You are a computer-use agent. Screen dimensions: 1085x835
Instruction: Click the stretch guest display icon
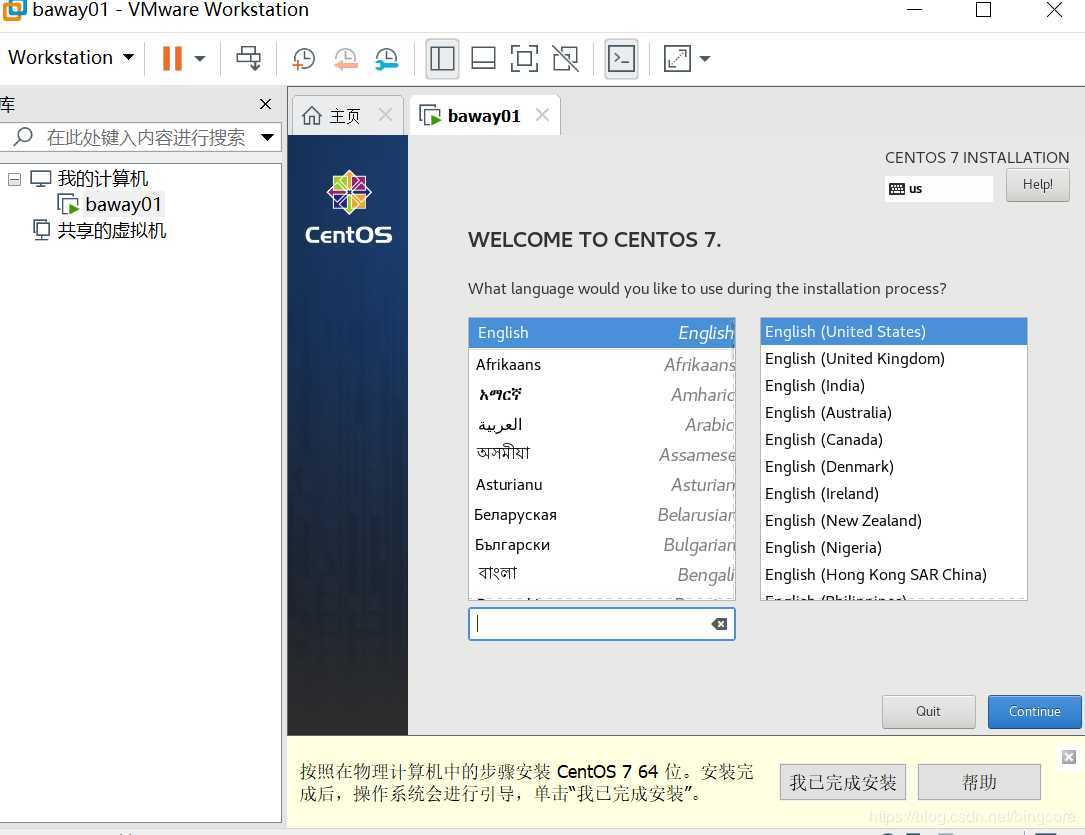click(x=677, y=59)
